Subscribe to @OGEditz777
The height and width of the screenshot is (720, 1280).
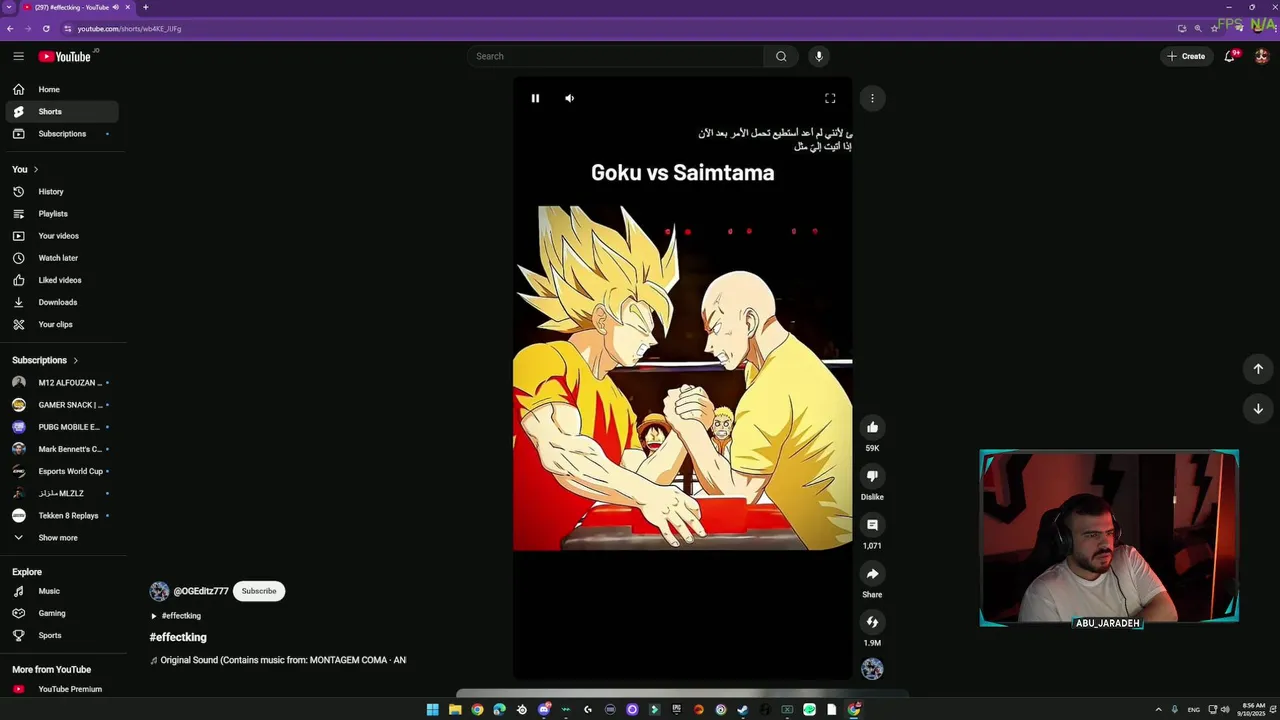259,591
